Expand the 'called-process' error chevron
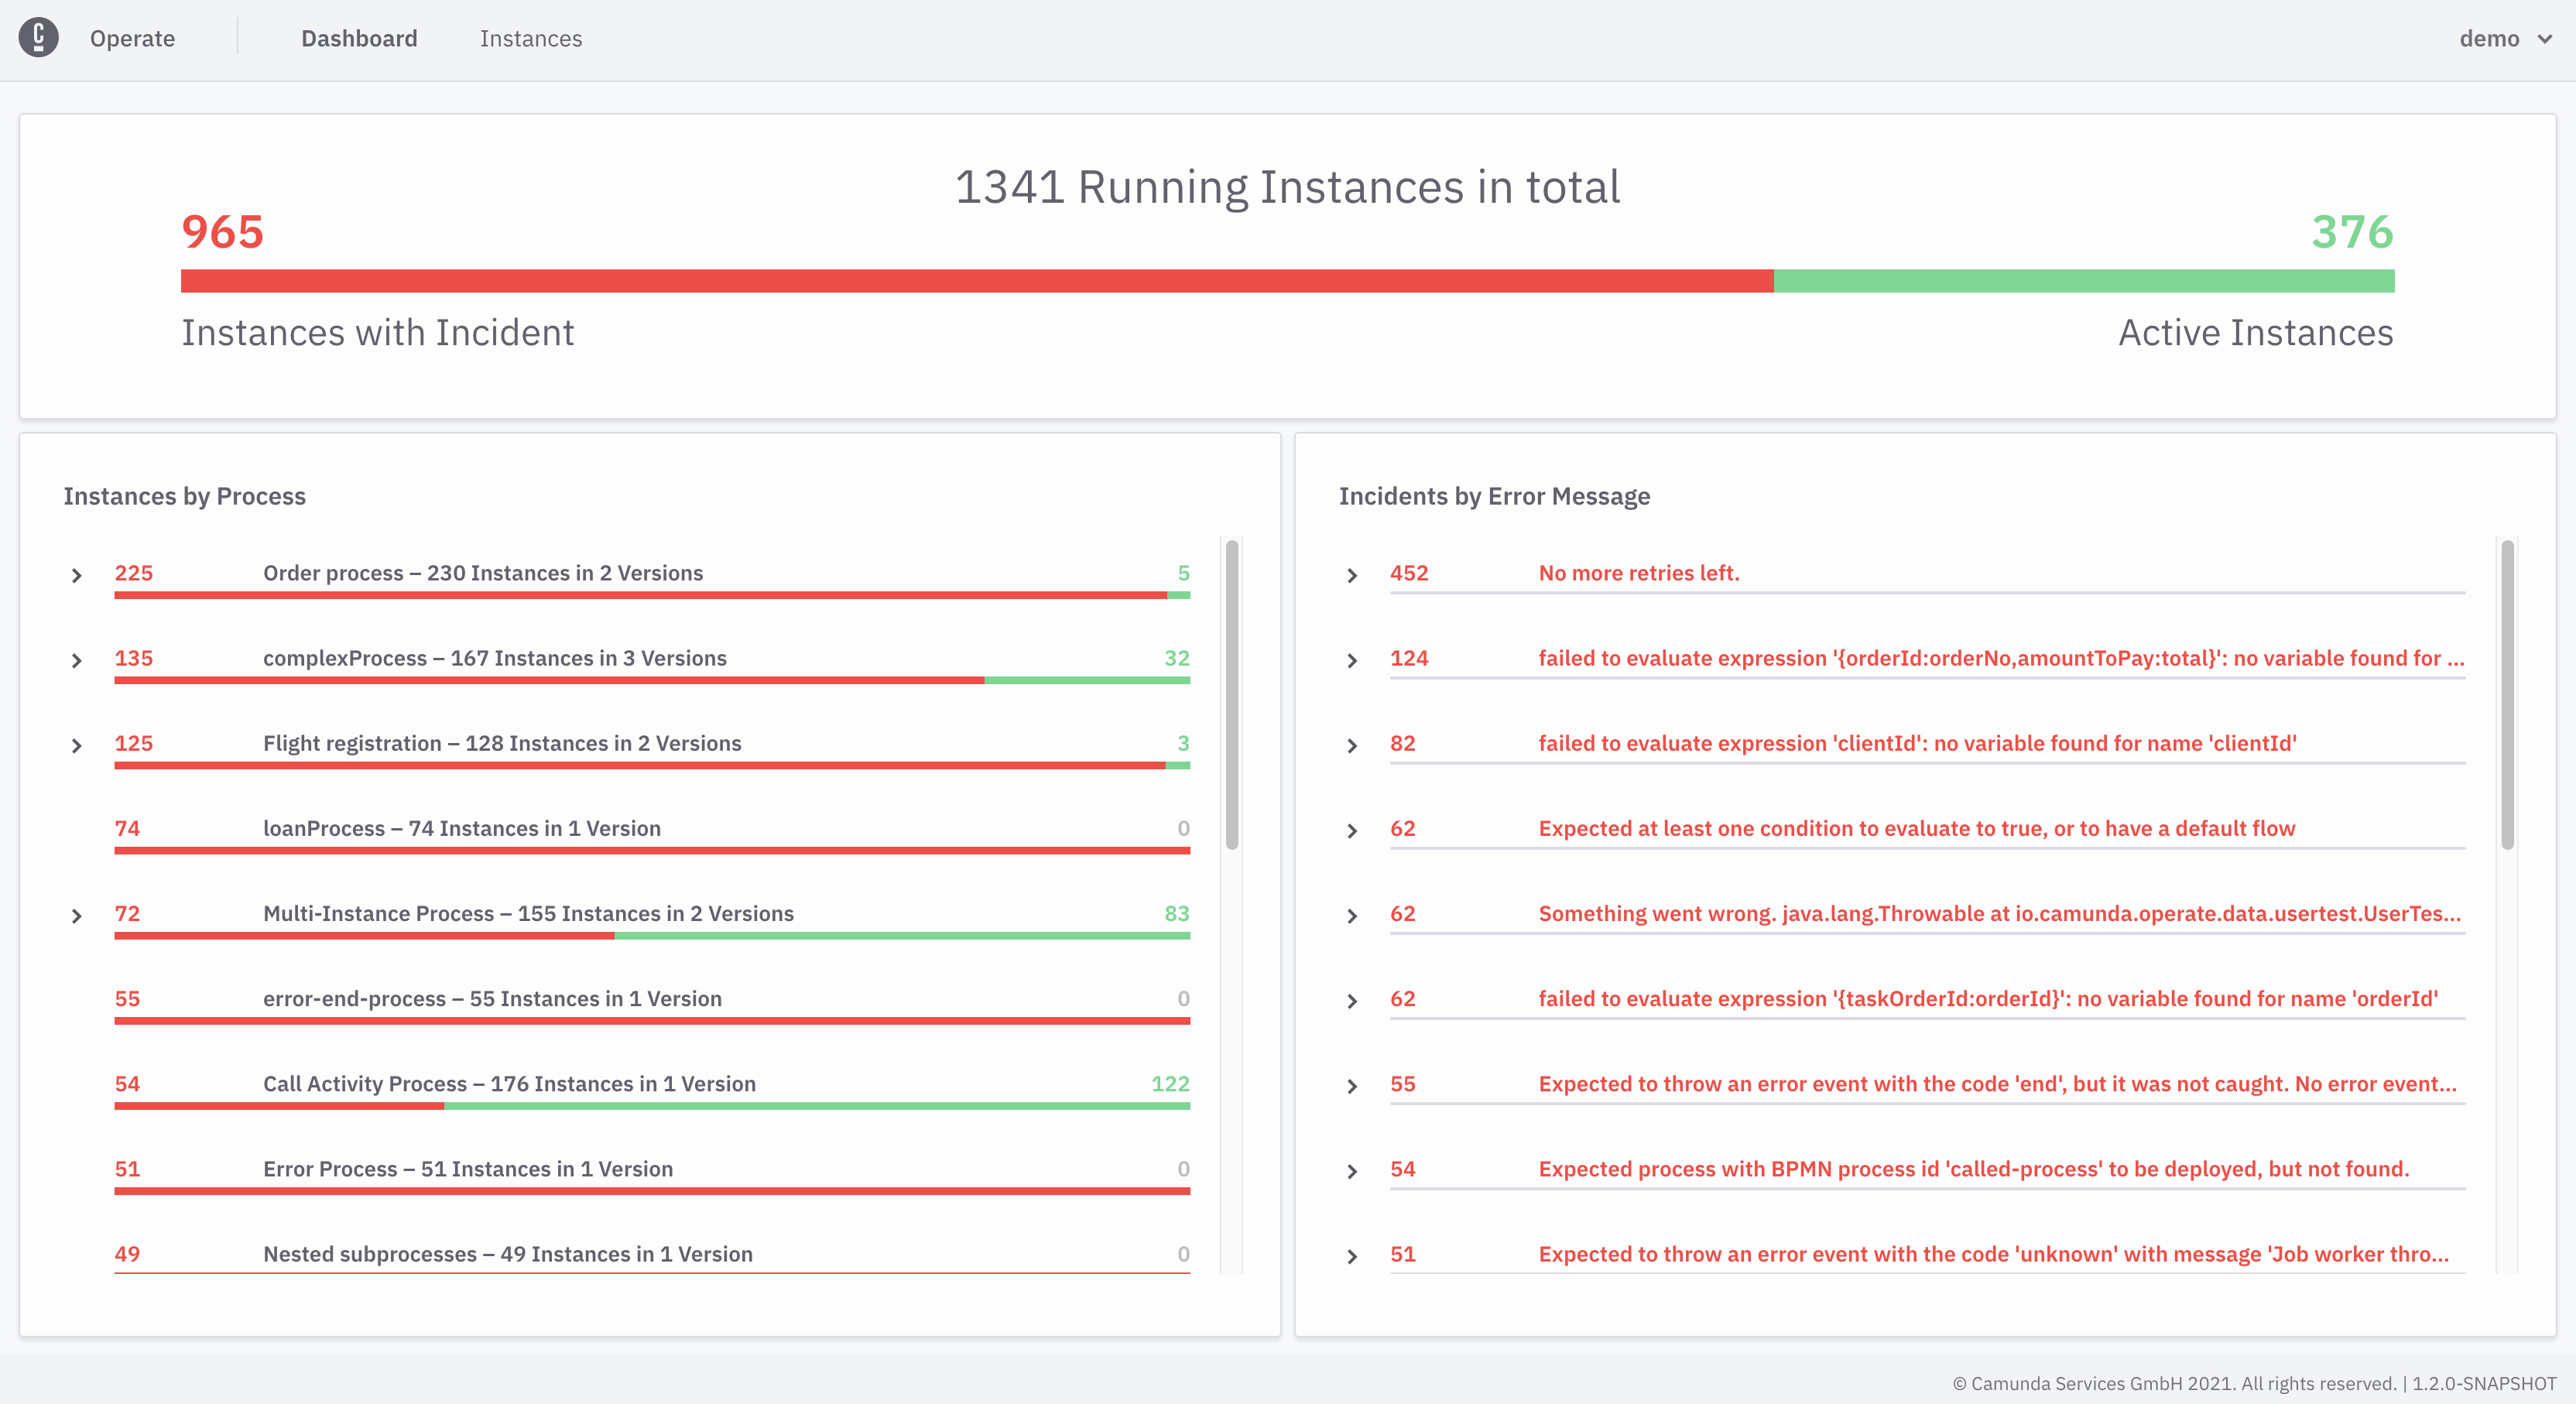 click(1352, 1171)
